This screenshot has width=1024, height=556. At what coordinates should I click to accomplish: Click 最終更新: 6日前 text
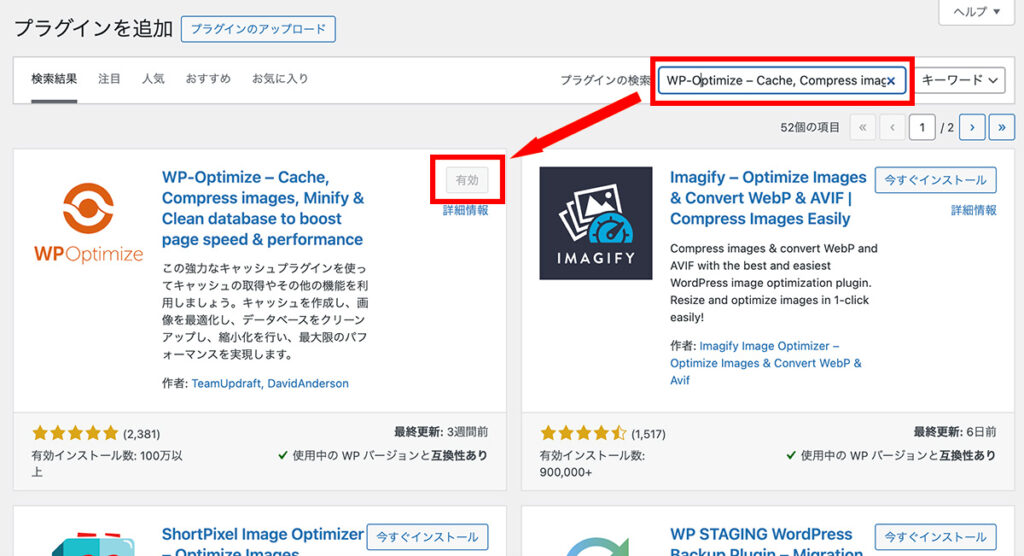pyautogui.click(x=955, y=432)
